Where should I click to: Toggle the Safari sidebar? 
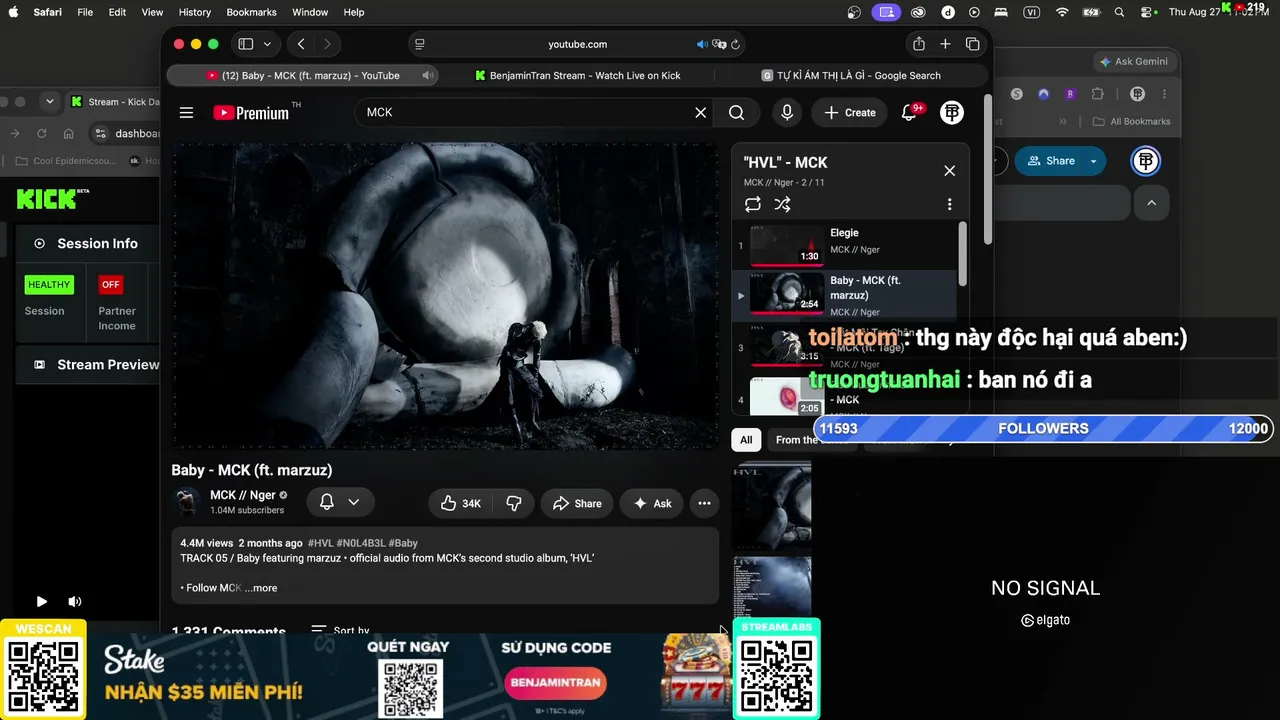point(246,44)
